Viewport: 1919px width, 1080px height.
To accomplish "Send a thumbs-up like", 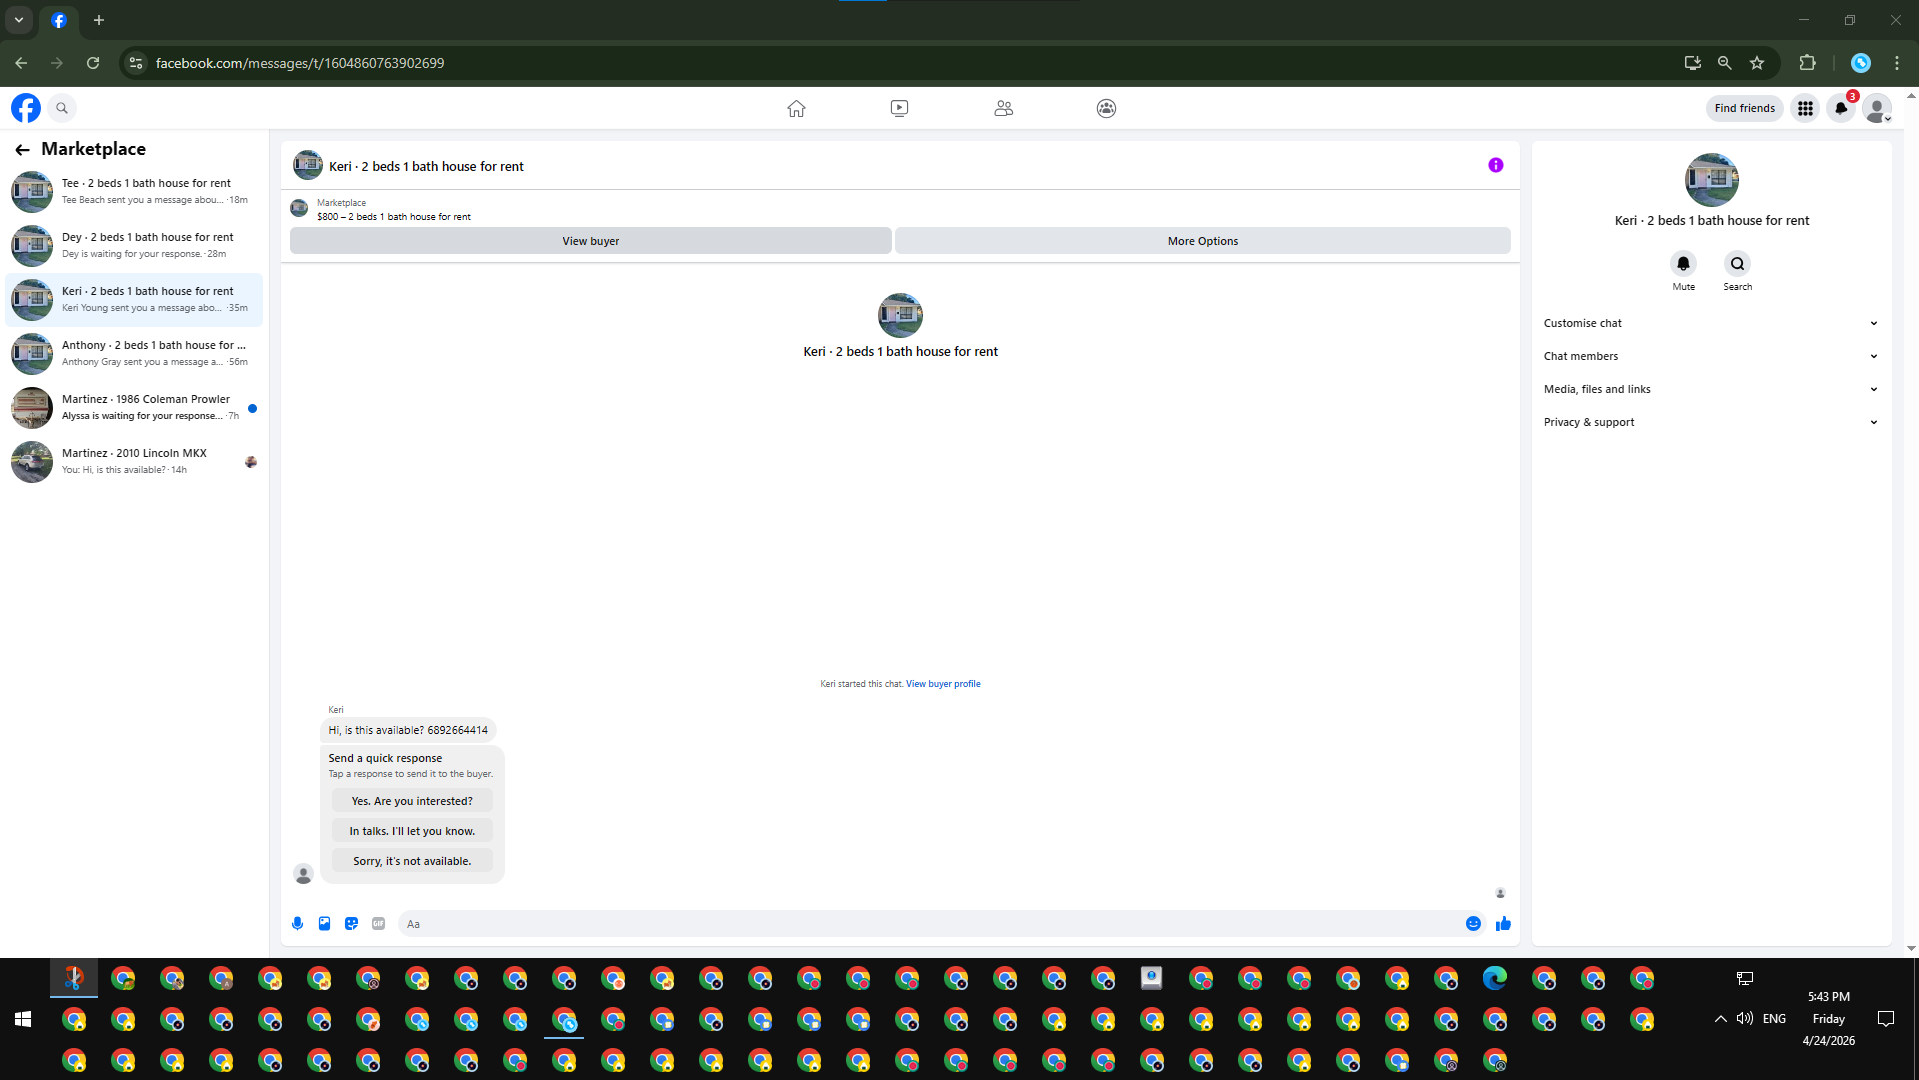I will [x=1503, y=924].
